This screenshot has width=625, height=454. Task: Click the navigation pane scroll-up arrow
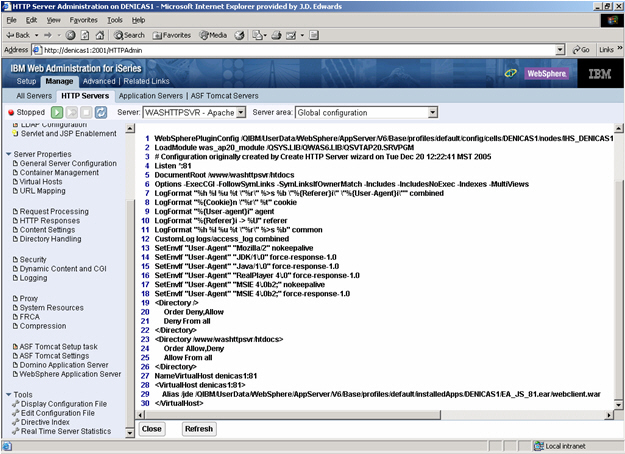tap(130, 129)
